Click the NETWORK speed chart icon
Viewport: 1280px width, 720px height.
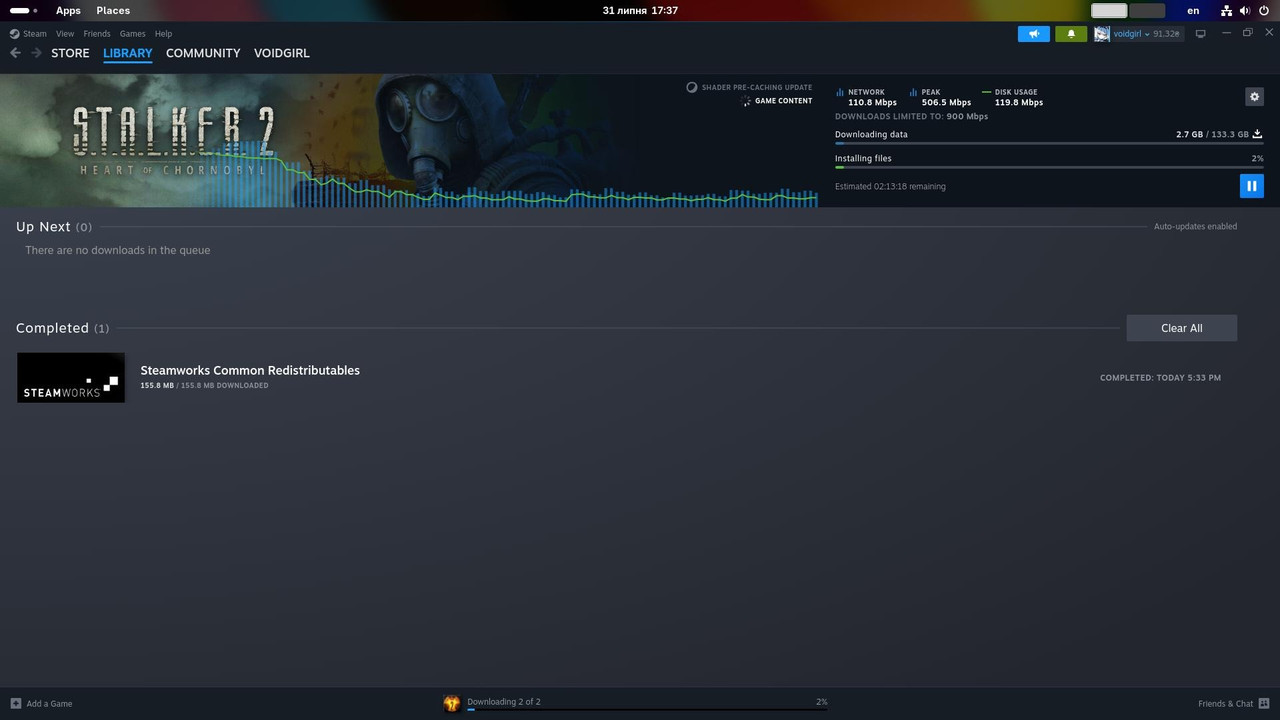coord(840,92)
